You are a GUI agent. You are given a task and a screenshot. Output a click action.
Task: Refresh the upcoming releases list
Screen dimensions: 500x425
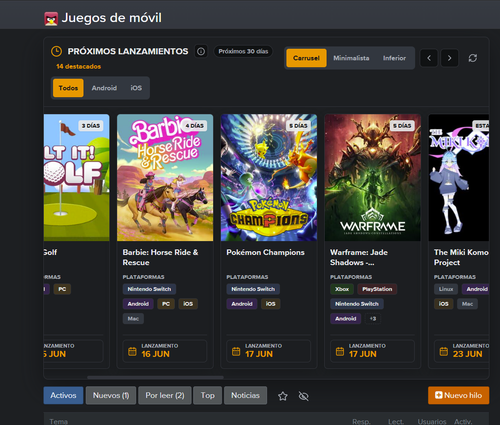(473, 58)
